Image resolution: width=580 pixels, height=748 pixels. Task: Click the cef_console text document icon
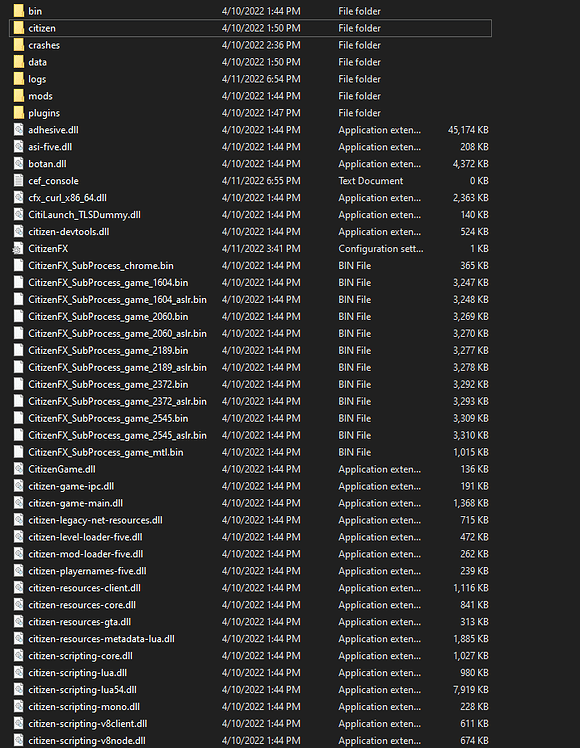pyautogui.click(x=19, y=181)
